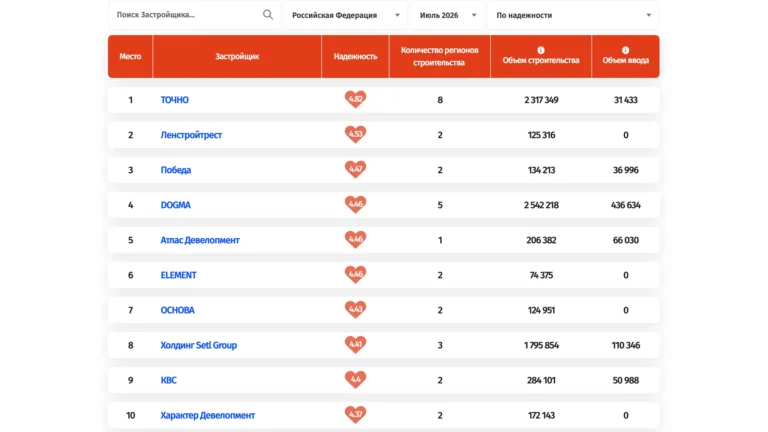Click the Объем ввода header label
Screen dimensions: 768x432
click(625, 60)
